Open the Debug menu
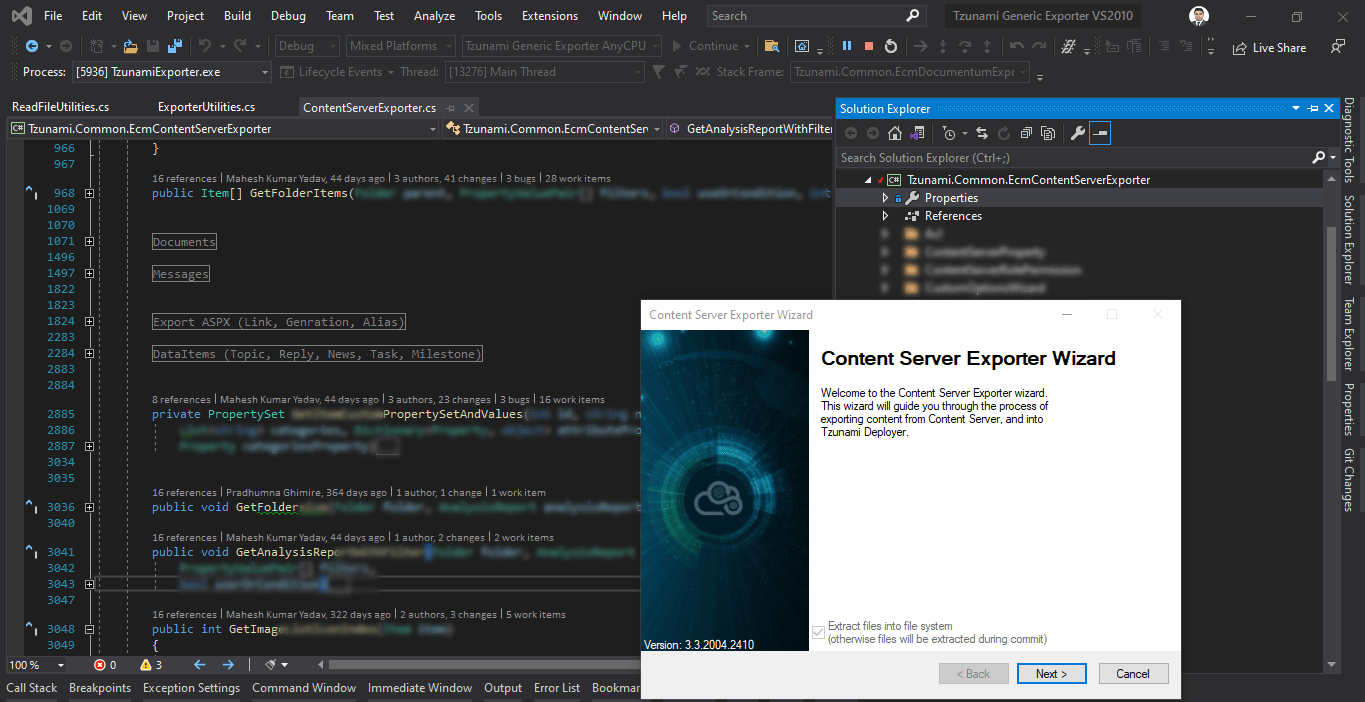1365x702 pixels. coord(288,16)
